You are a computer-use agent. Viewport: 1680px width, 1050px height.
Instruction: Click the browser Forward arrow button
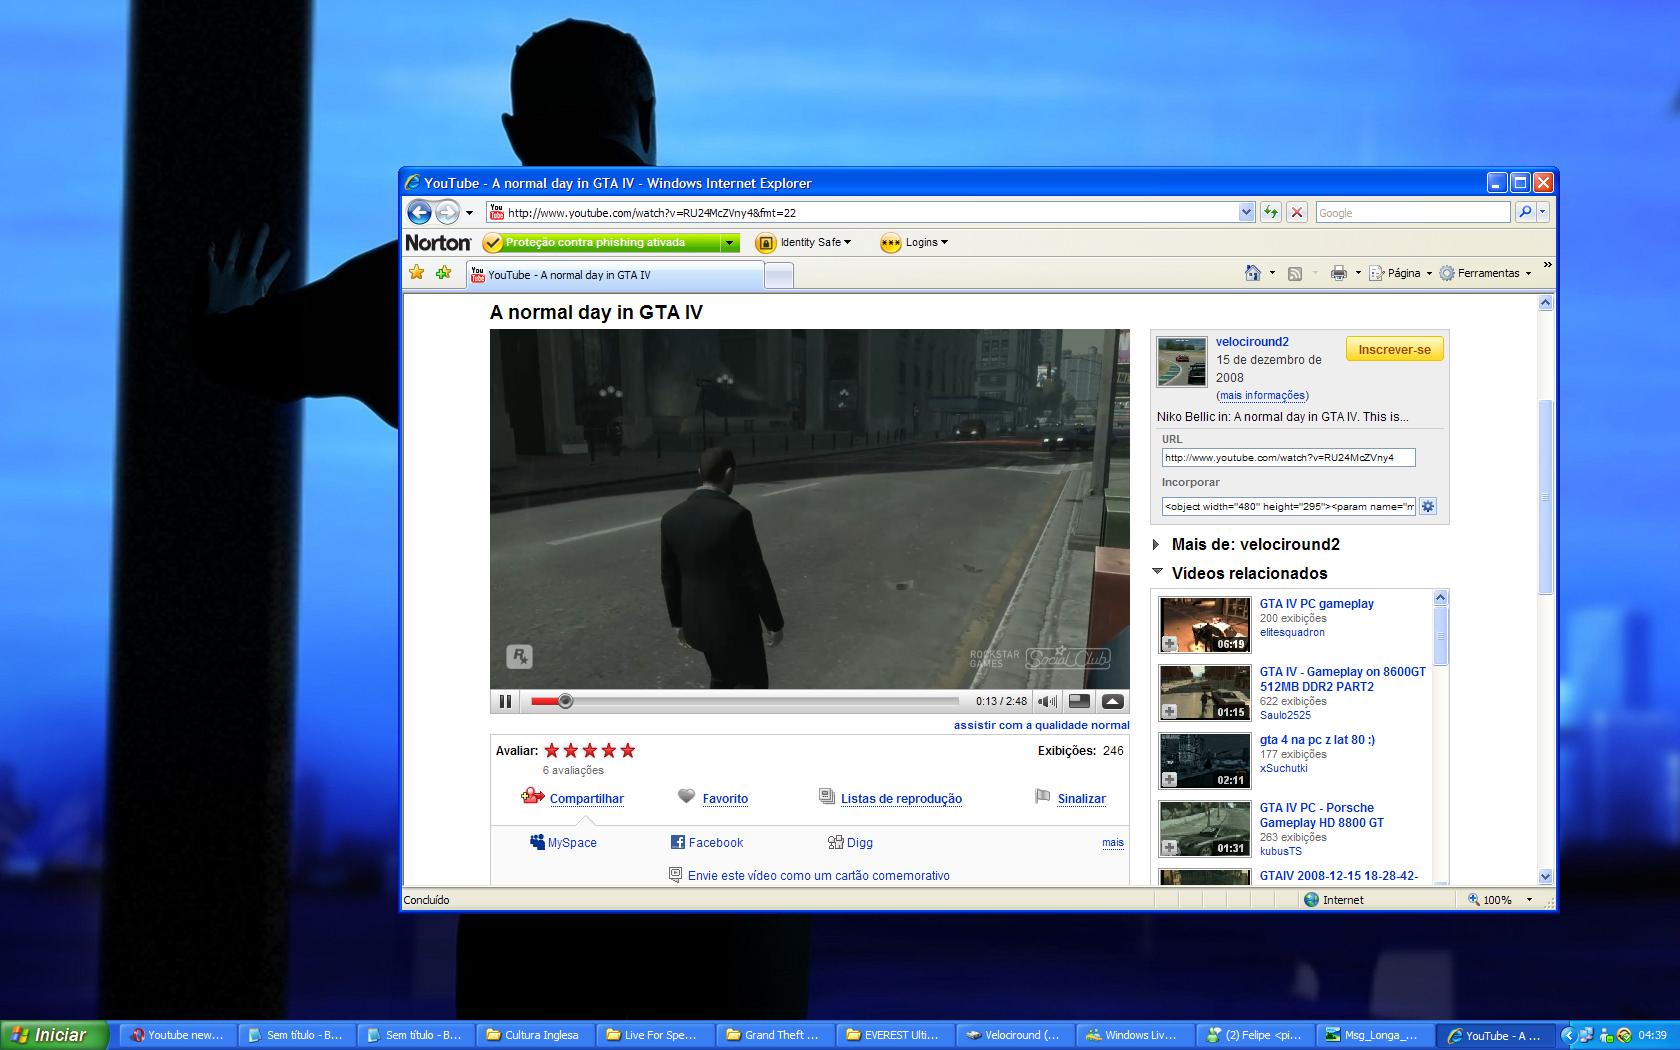coord(447,212)
